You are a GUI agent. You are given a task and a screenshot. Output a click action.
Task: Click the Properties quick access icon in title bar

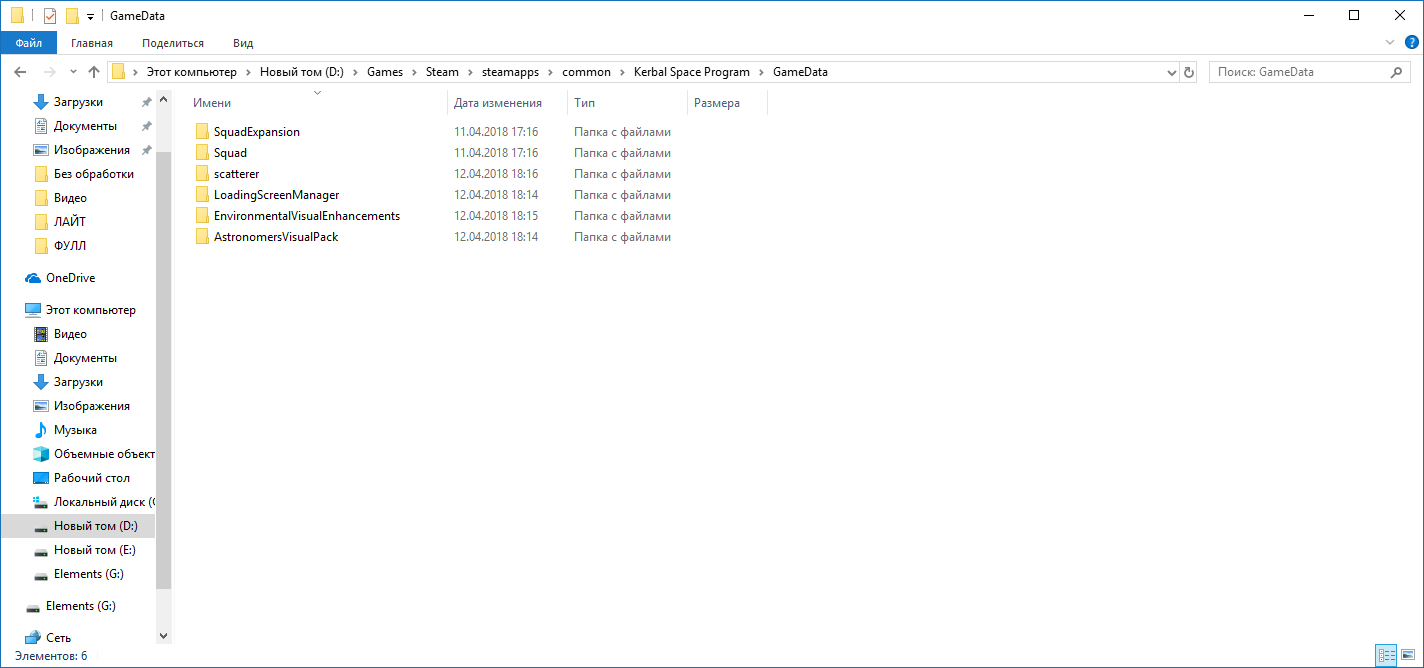coord(50,15)
